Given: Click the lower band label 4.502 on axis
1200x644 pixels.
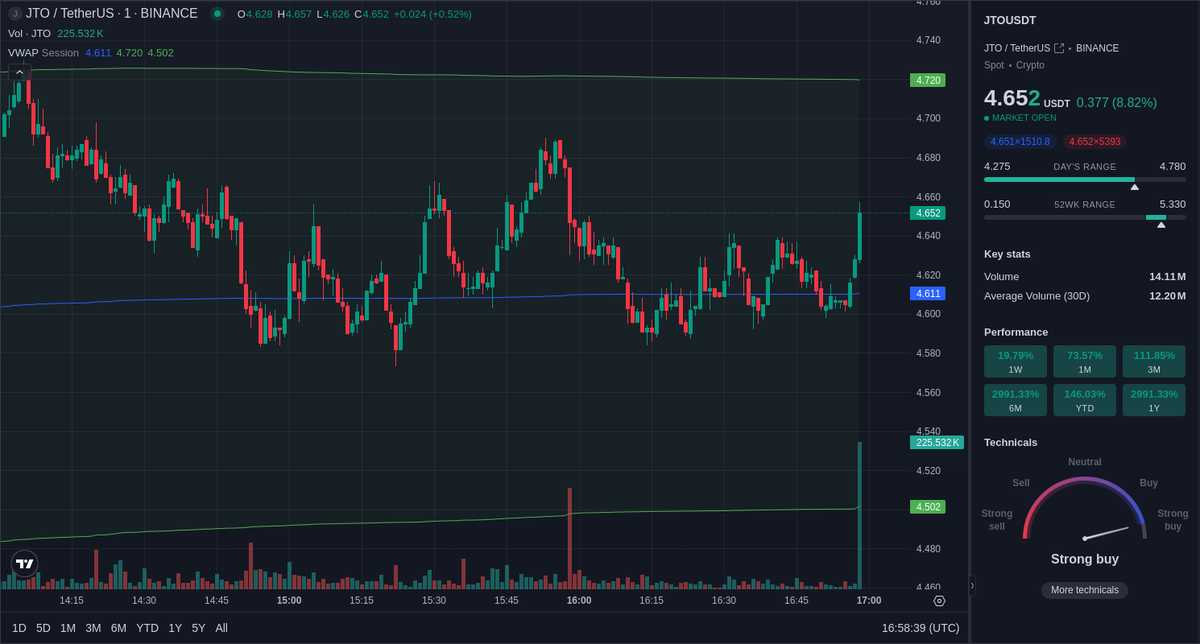Looking at the screenshot, I should coord(928,507).
